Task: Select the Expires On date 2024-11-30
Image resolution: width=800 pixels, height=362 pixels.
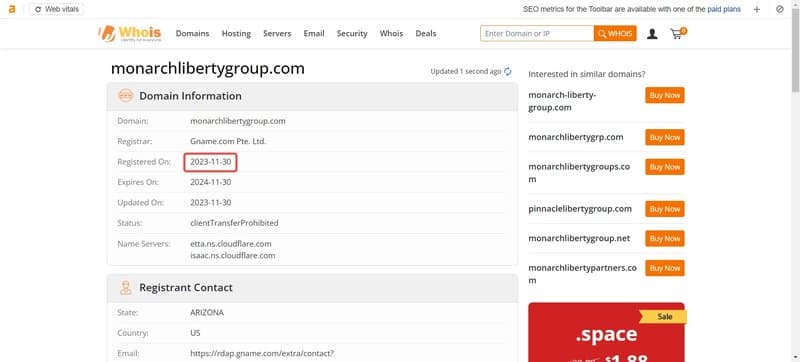Action: [x=211, y=182]
